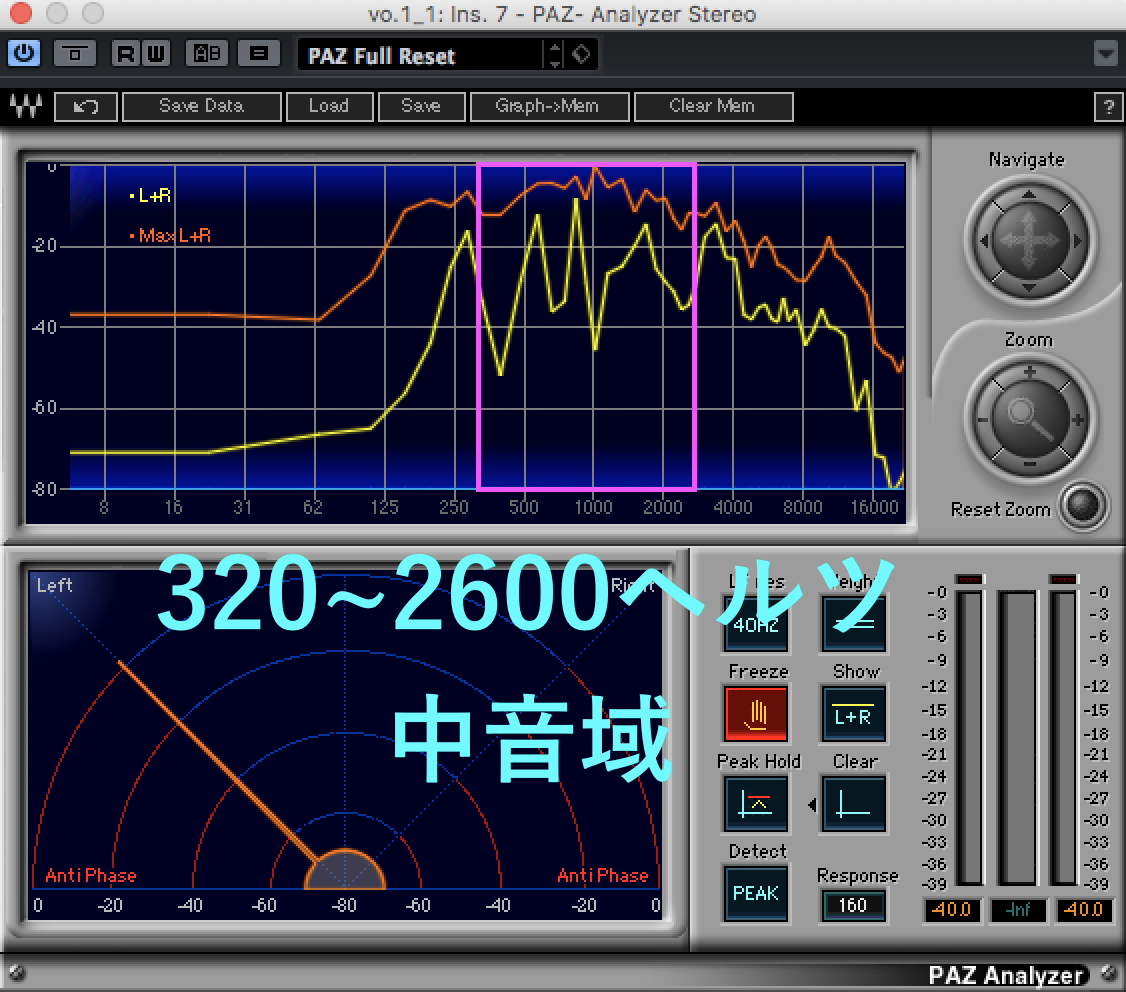Toggle the plugin power bypass button
The image size is (1126, 992).
coord(24,53)
